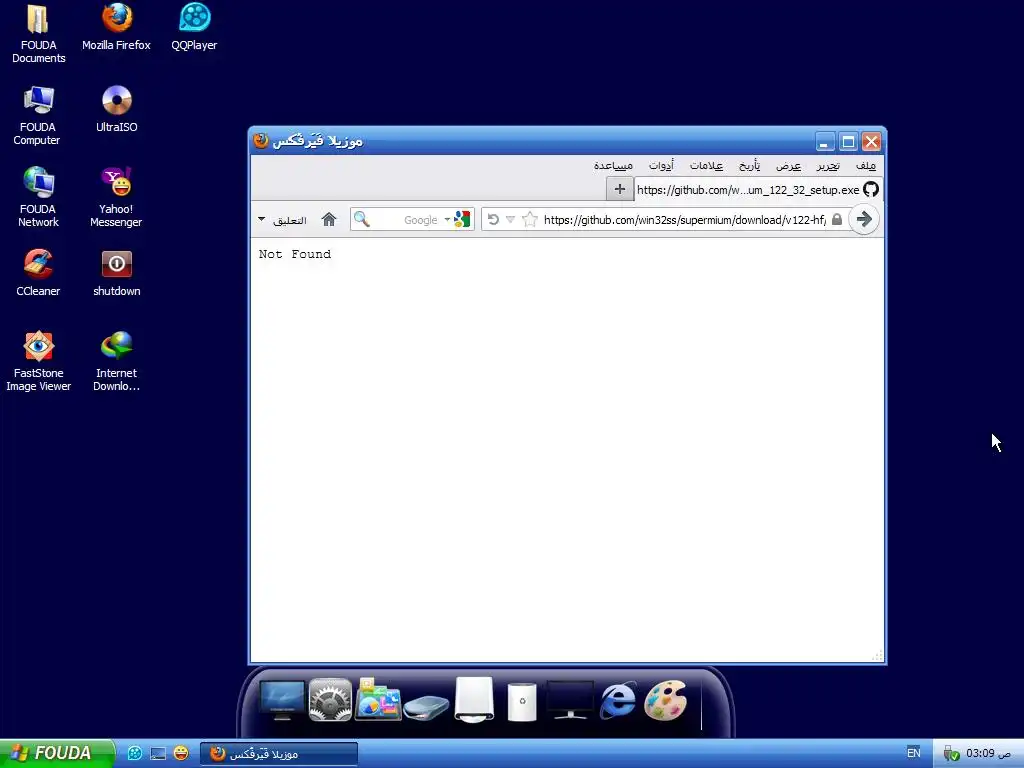Open the عرض (View) menu
The width and height of the screenshot is (1024, 768).
coord(788,166)
